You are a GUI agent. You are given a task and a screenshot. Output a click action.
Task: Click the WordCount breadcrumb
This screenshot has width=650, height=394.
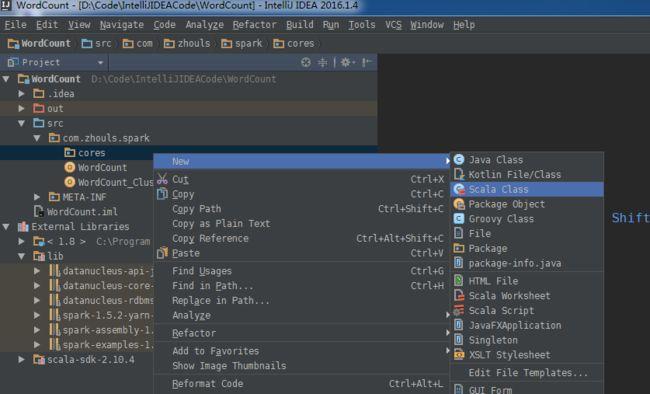[39, 44]
